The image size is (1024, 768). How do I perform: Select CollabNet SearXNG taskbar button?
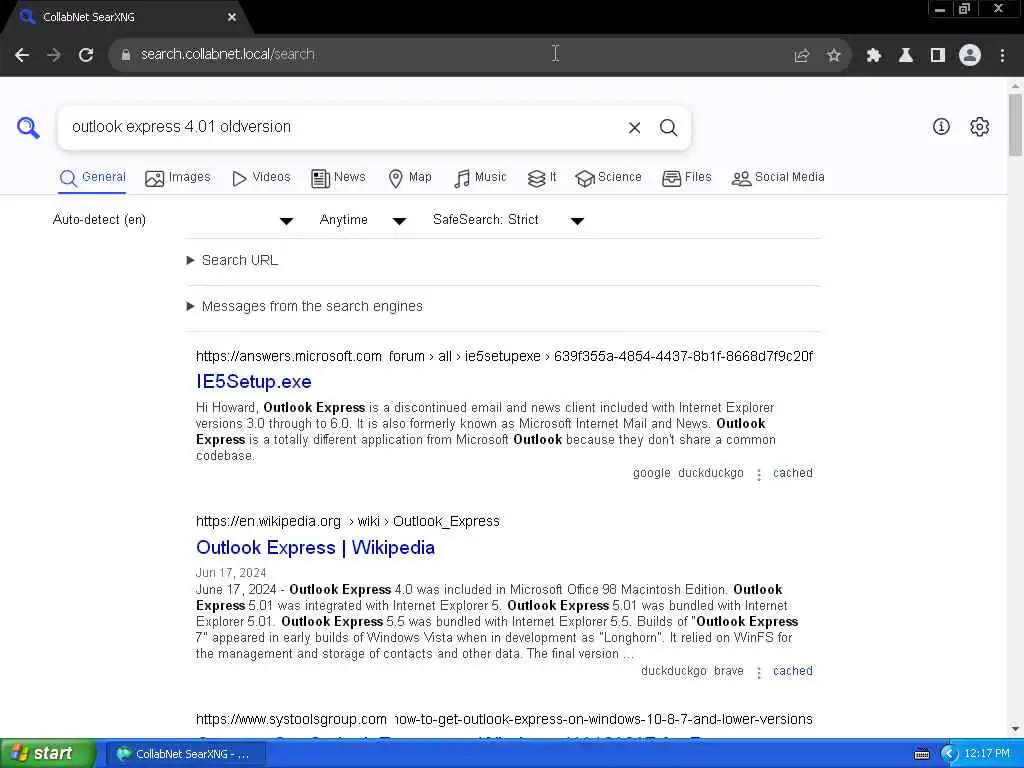(x=186, y=754)
